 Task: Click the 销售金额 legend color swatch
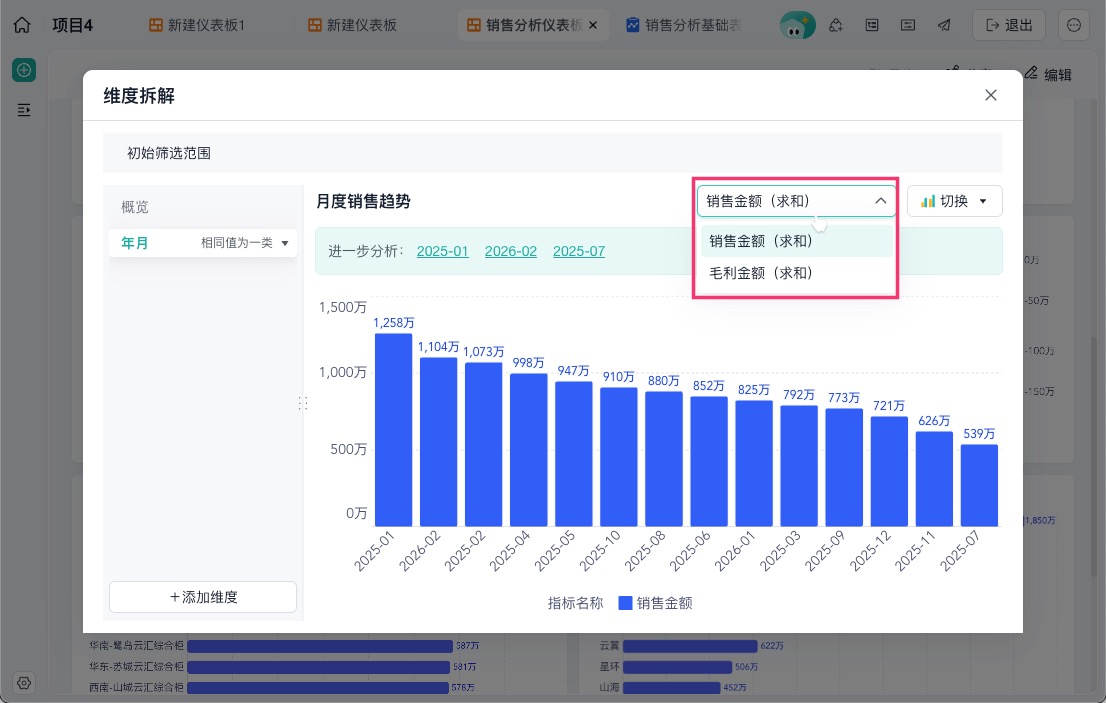(625, 603)
